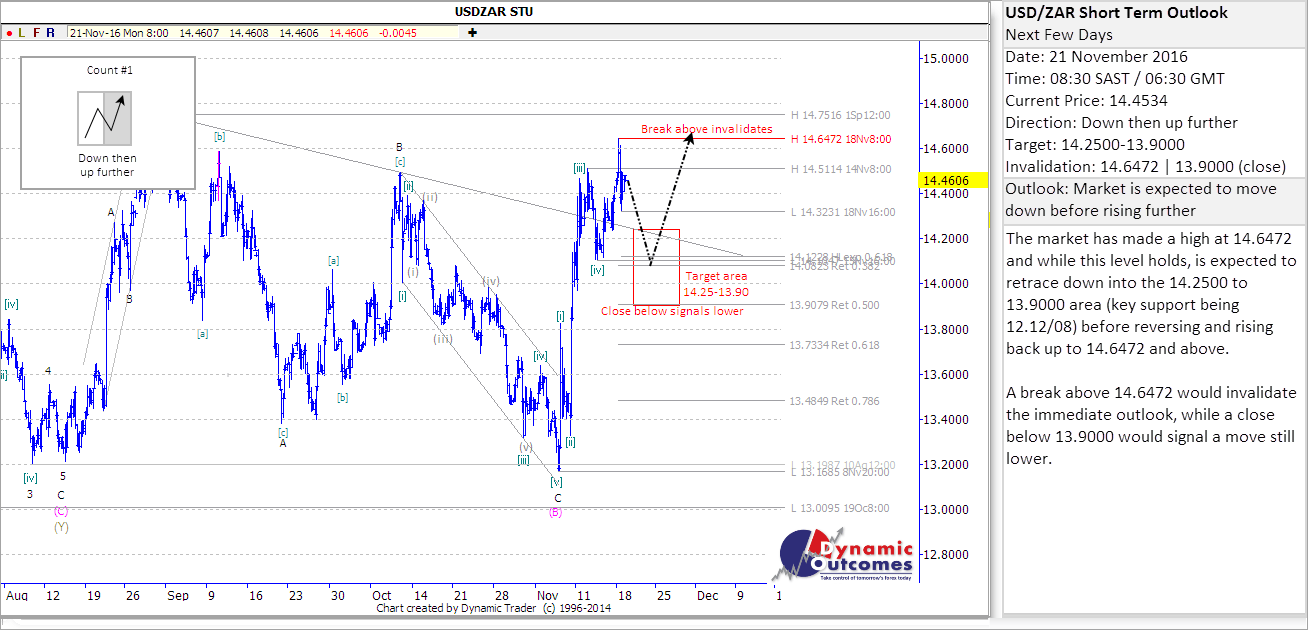
Task: Click the R toolbar icon
Action: point(51,32)
